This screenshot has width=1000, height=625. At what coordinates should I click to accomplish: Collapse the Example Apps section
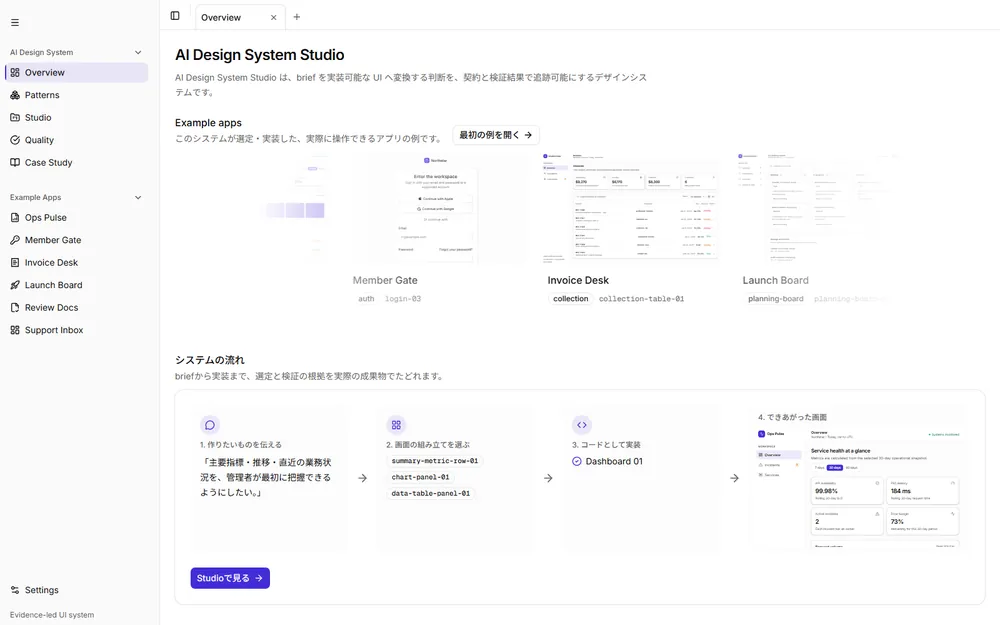pyautogui.click(x=138, y=197)
